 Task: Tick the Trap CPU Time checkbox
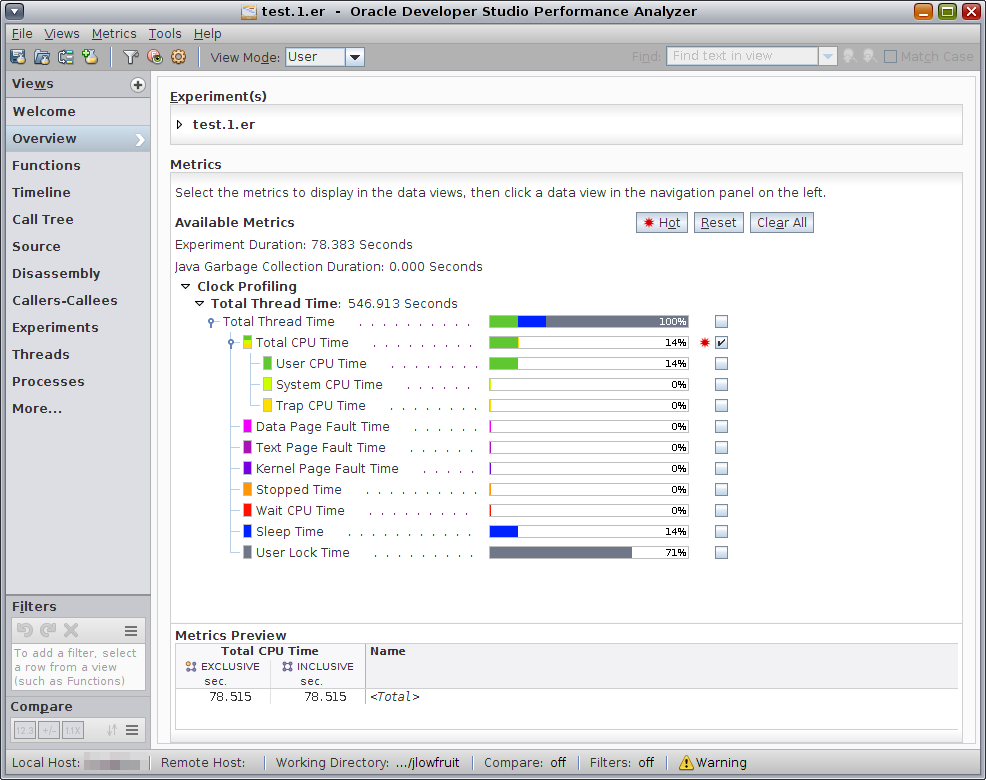point(721,406)
